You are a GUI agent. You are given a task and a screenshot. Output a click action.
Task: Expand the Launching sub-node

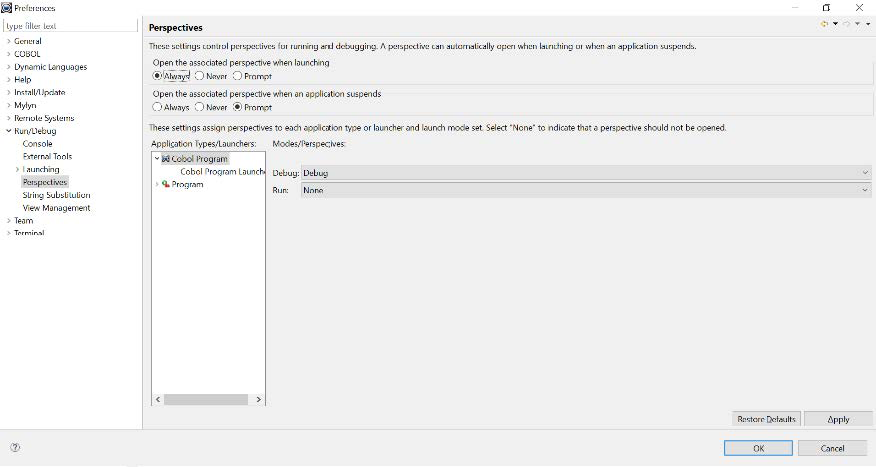pyautogui.click(x=17, y=169)
